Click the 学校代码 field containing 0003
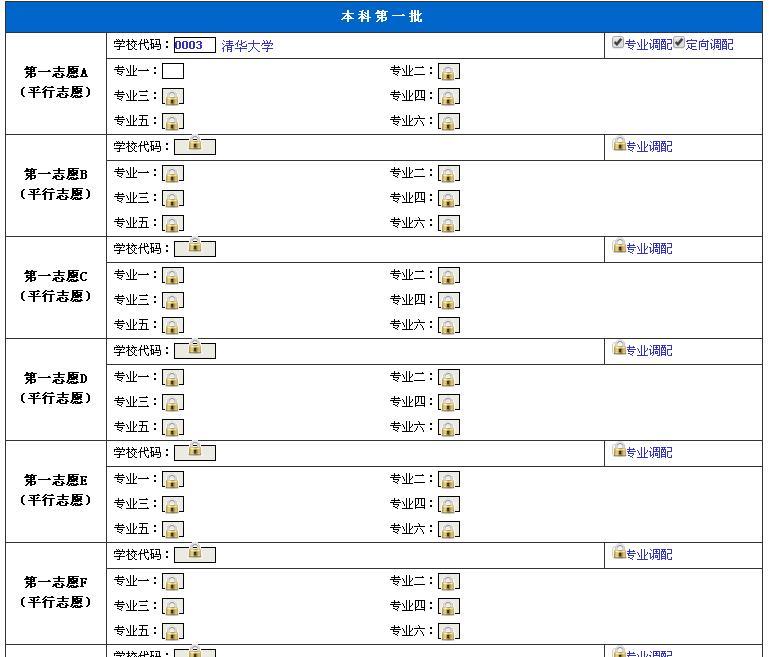This screenshot has width=769, height=657. (195, 45)
